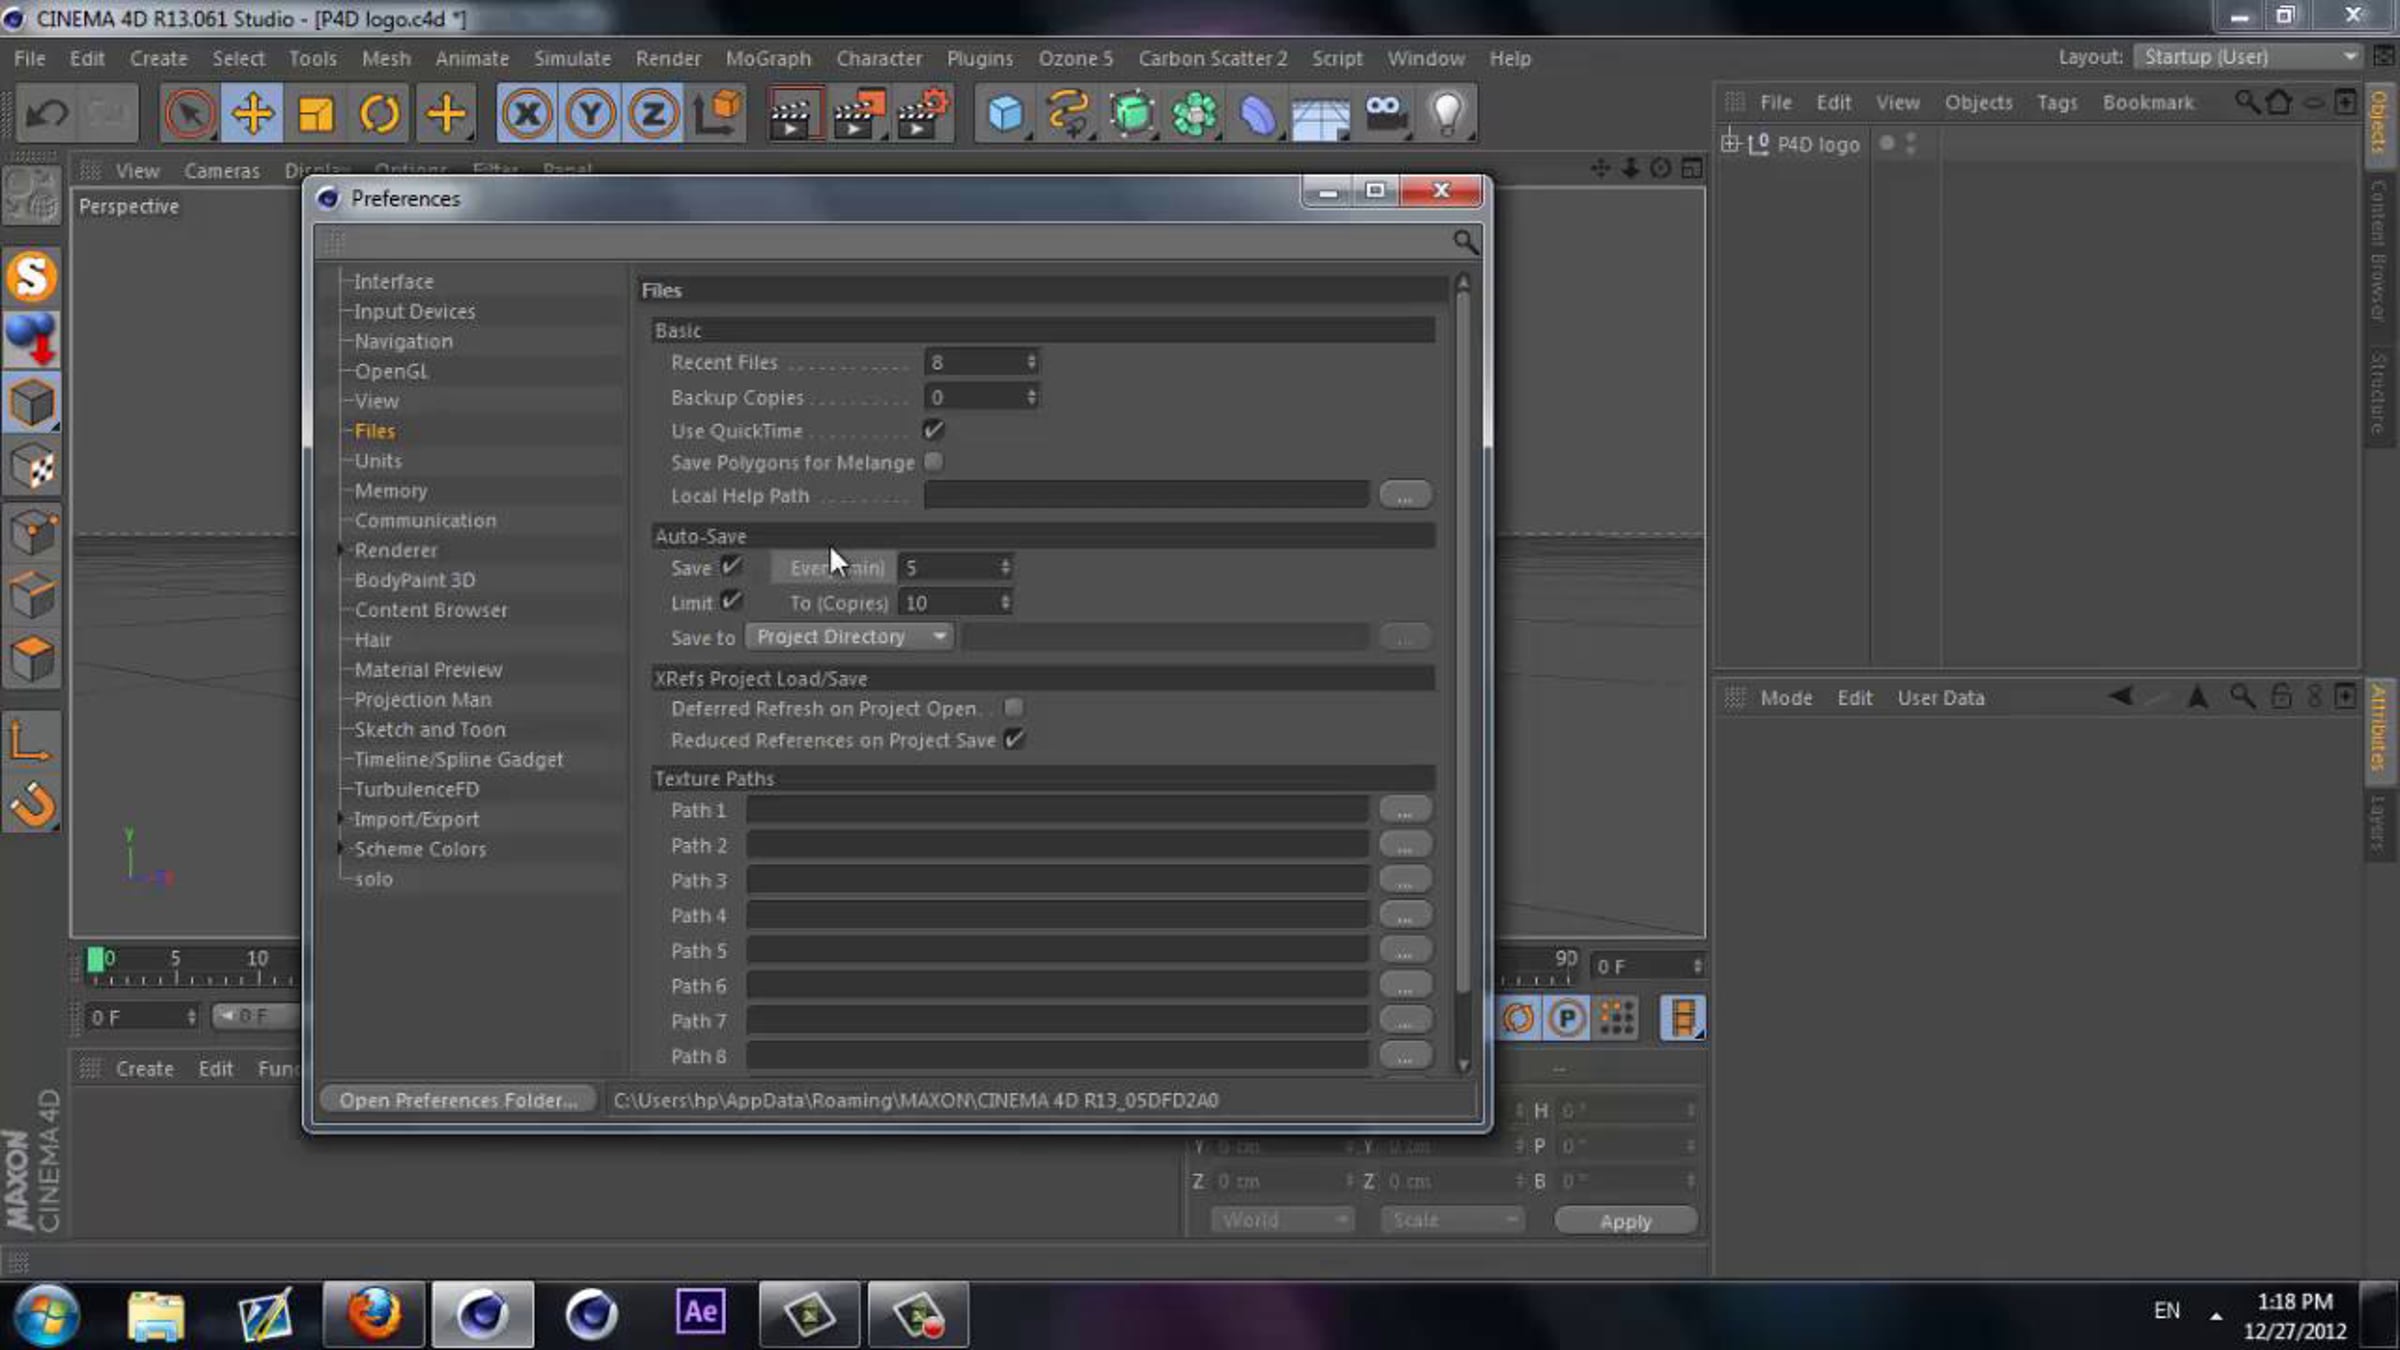2400x1350 pixels.
Task: Enable the Snap magnet icon
Action: (32, 804)
